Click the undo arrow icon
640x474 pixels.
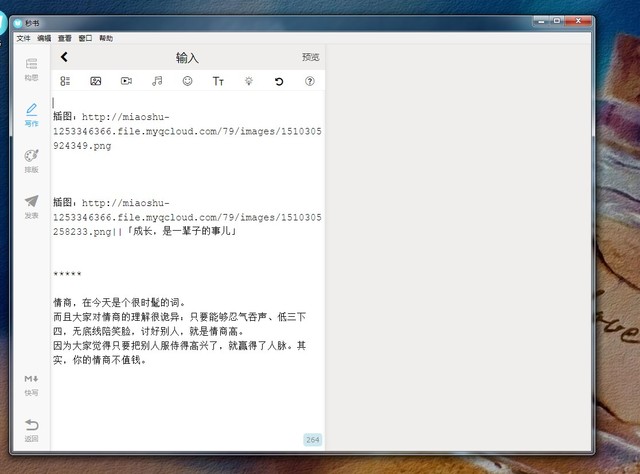coord(279,81)
